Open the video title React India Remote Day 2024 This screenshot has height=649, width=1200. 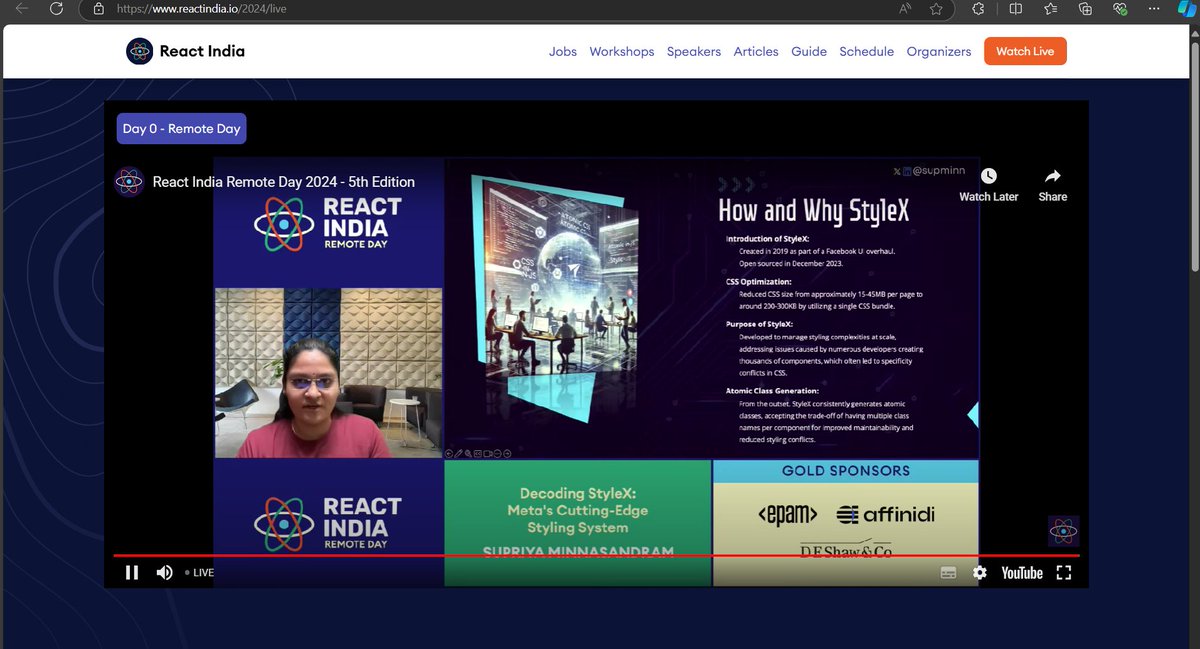click(284, 182)
